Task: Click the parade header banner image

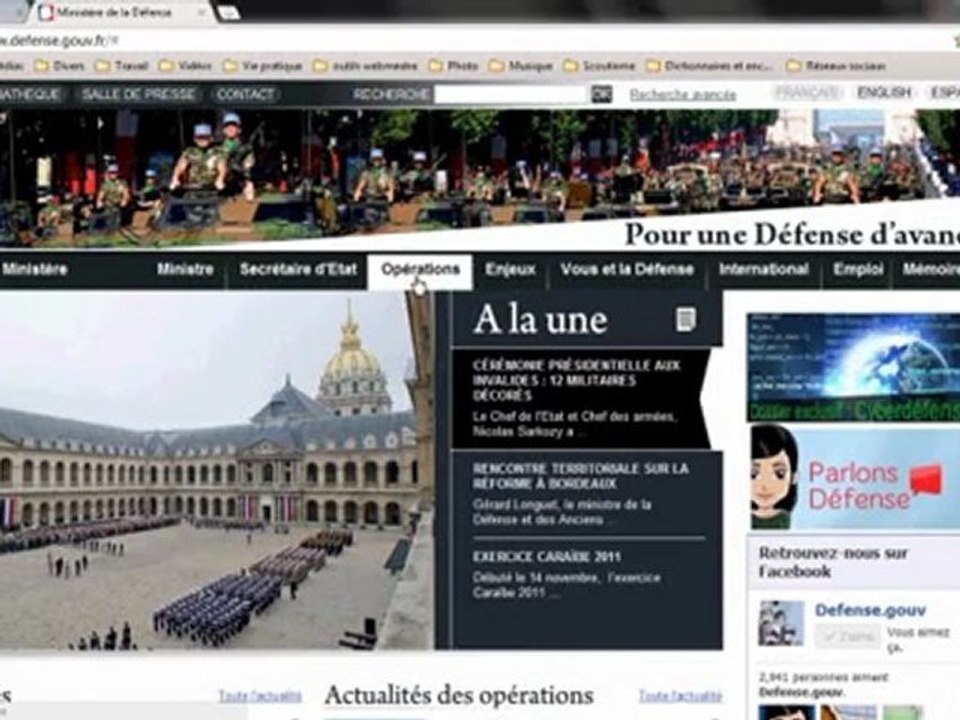Action: click(478, 178)
